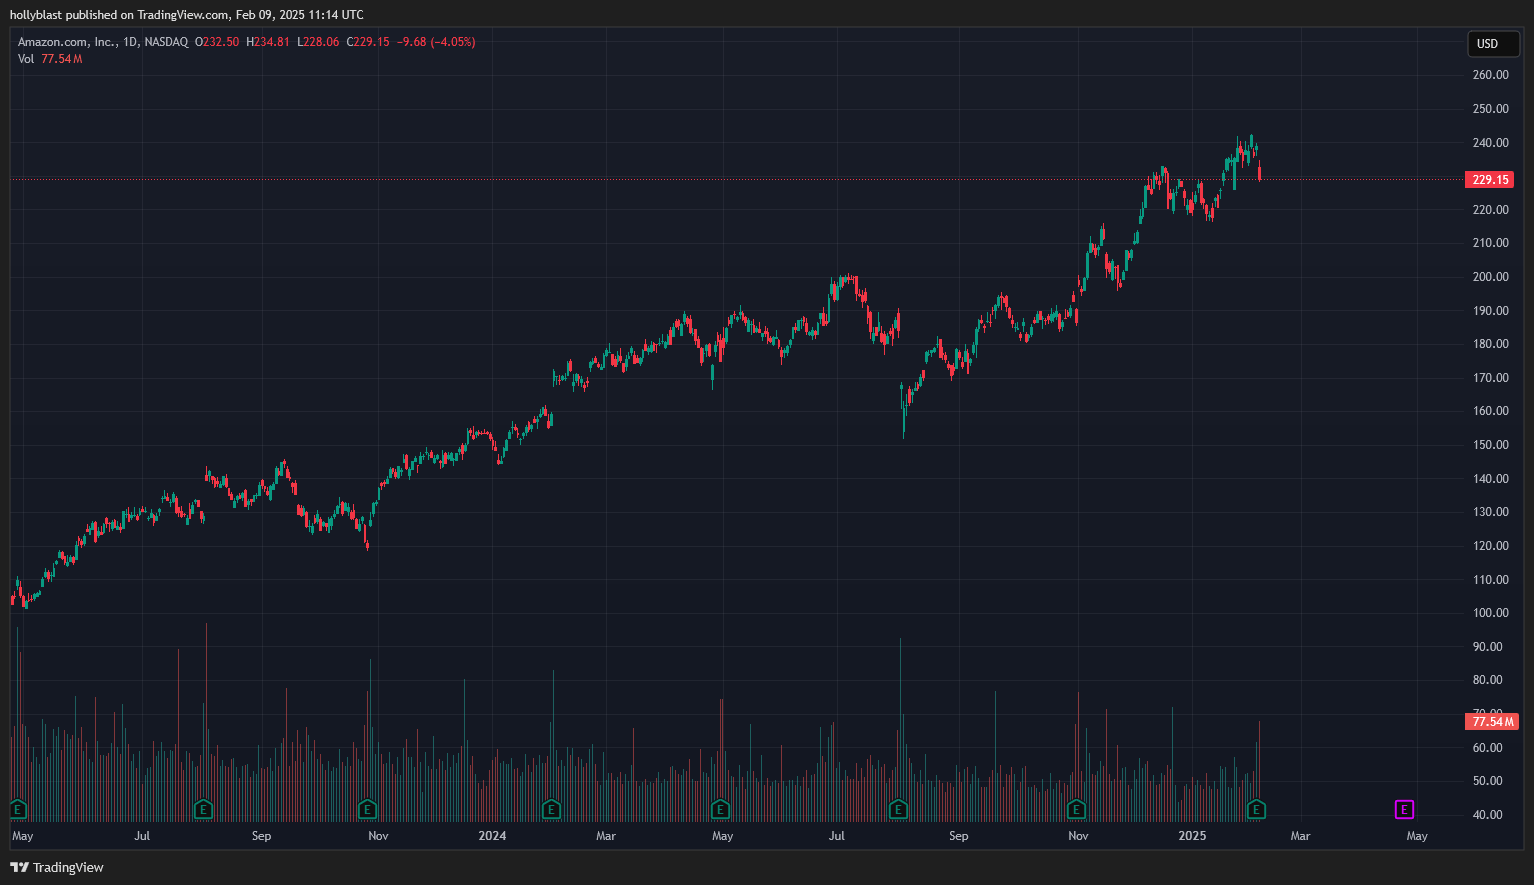
Task: Click the high value H234.81
Action: [268, 42]
